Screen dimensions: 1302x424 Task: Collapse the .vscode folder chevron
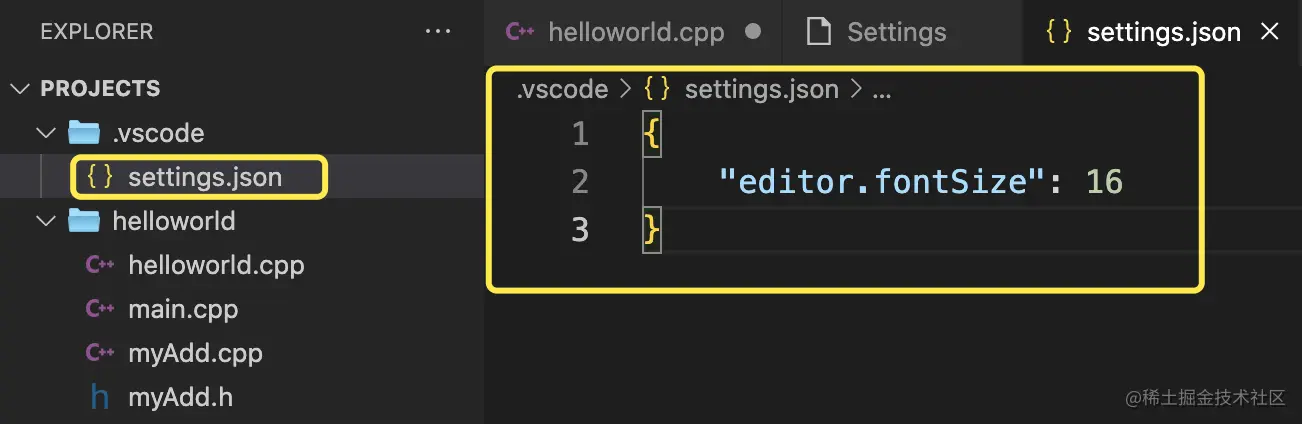click(x=46, y=133)
